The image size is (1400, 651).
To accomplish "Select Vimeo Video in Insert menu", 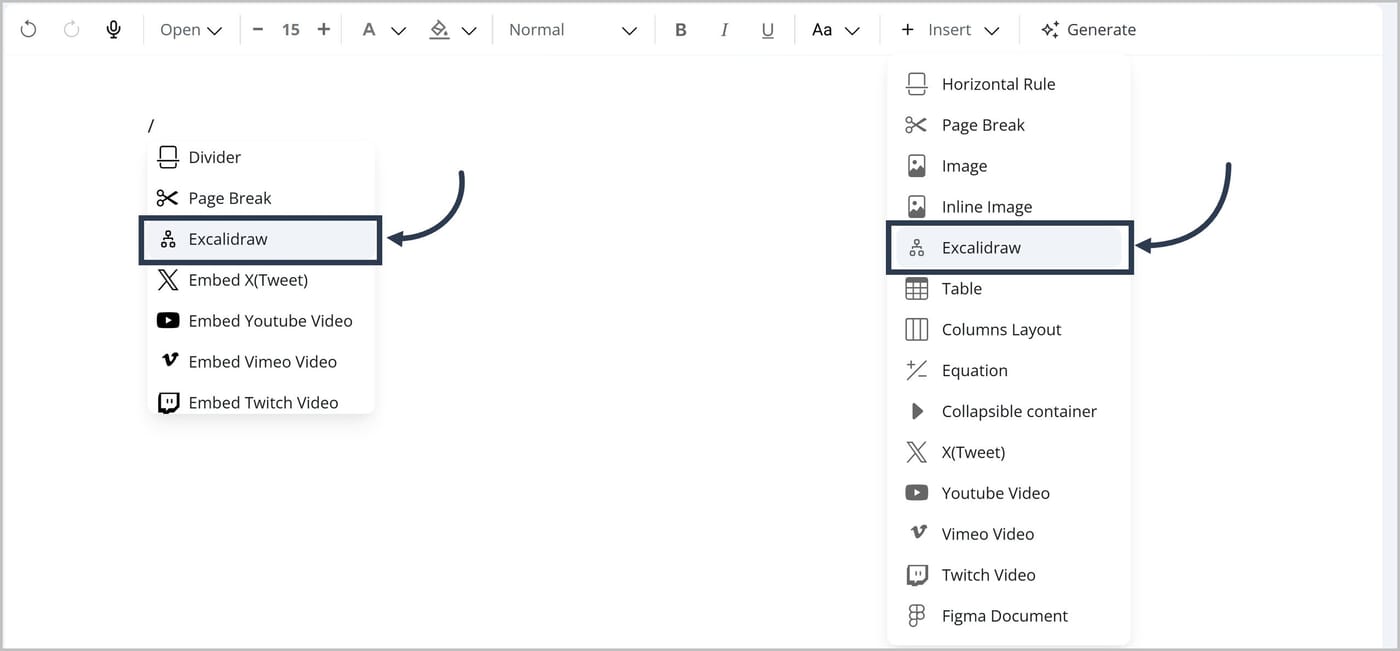I will [1009, 534].
